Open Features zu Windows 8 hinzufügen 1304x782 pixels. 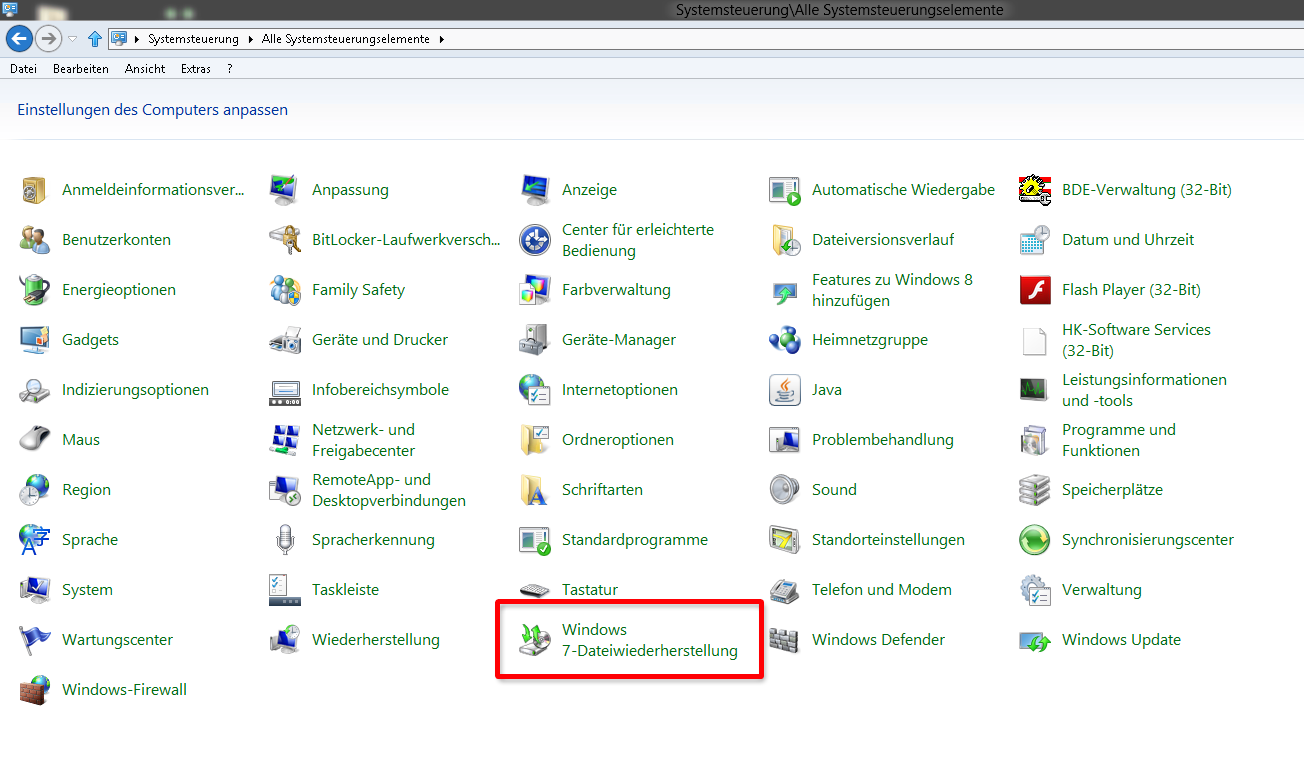[892, 290]
